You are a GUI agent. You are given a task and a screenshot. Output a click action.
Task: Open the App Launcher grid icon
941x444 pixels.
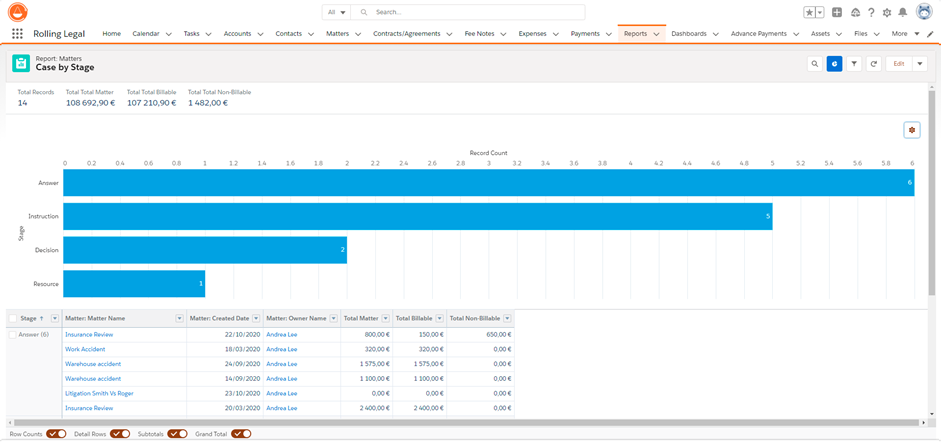pyautogui.click(x=17, y=34)
